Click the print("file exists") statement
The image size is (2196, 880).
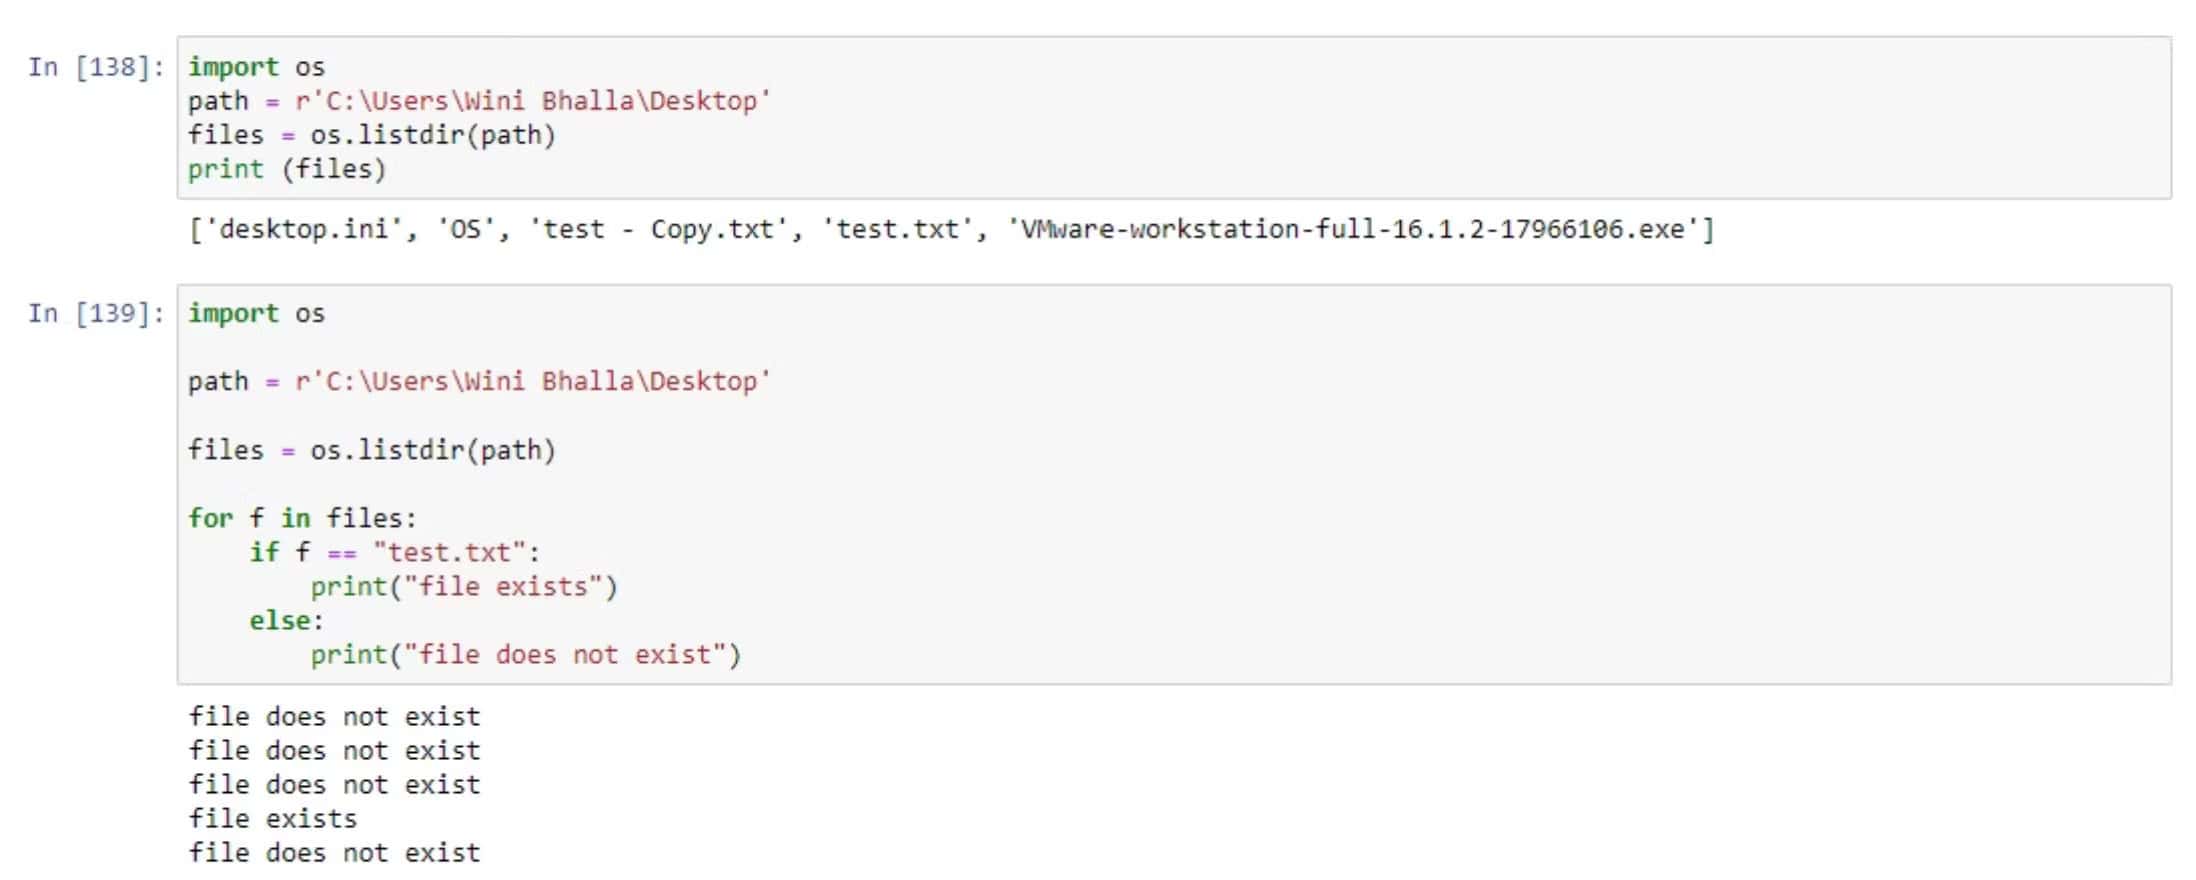(464, 586)
